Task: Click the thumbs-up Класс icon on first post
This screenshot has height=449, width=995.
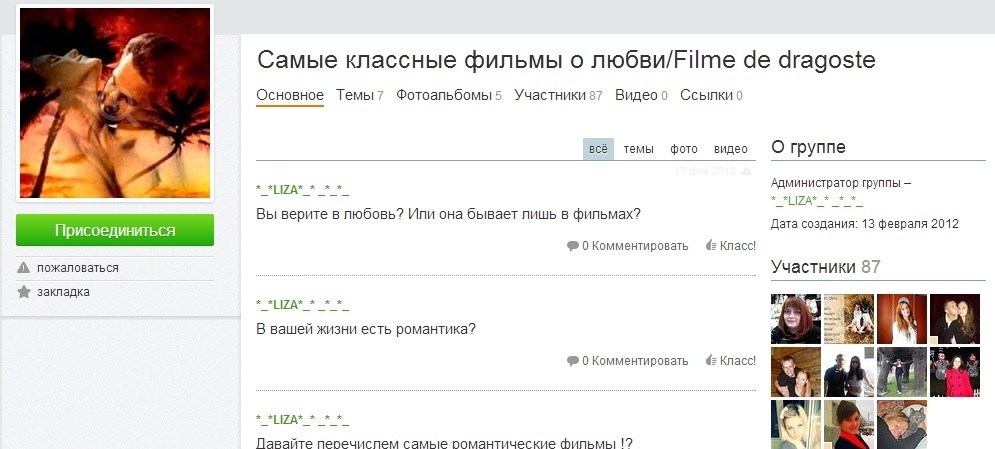Action: pyautogui.click(x=711, y=246)
